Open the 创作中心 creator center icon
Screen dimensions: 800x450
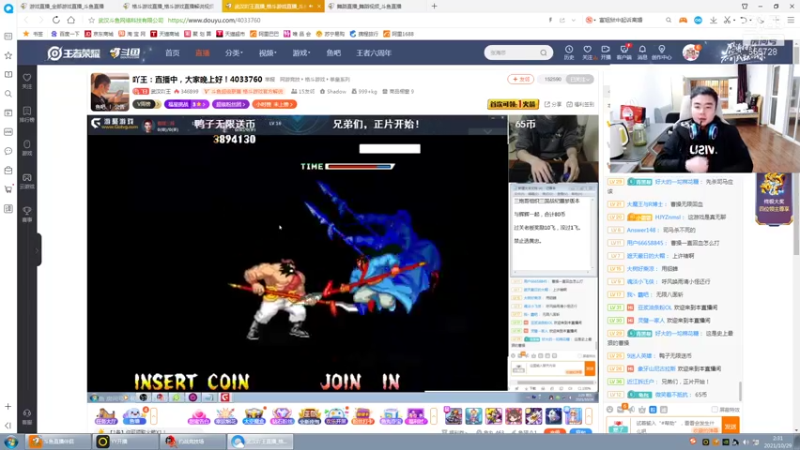[661, 52]
